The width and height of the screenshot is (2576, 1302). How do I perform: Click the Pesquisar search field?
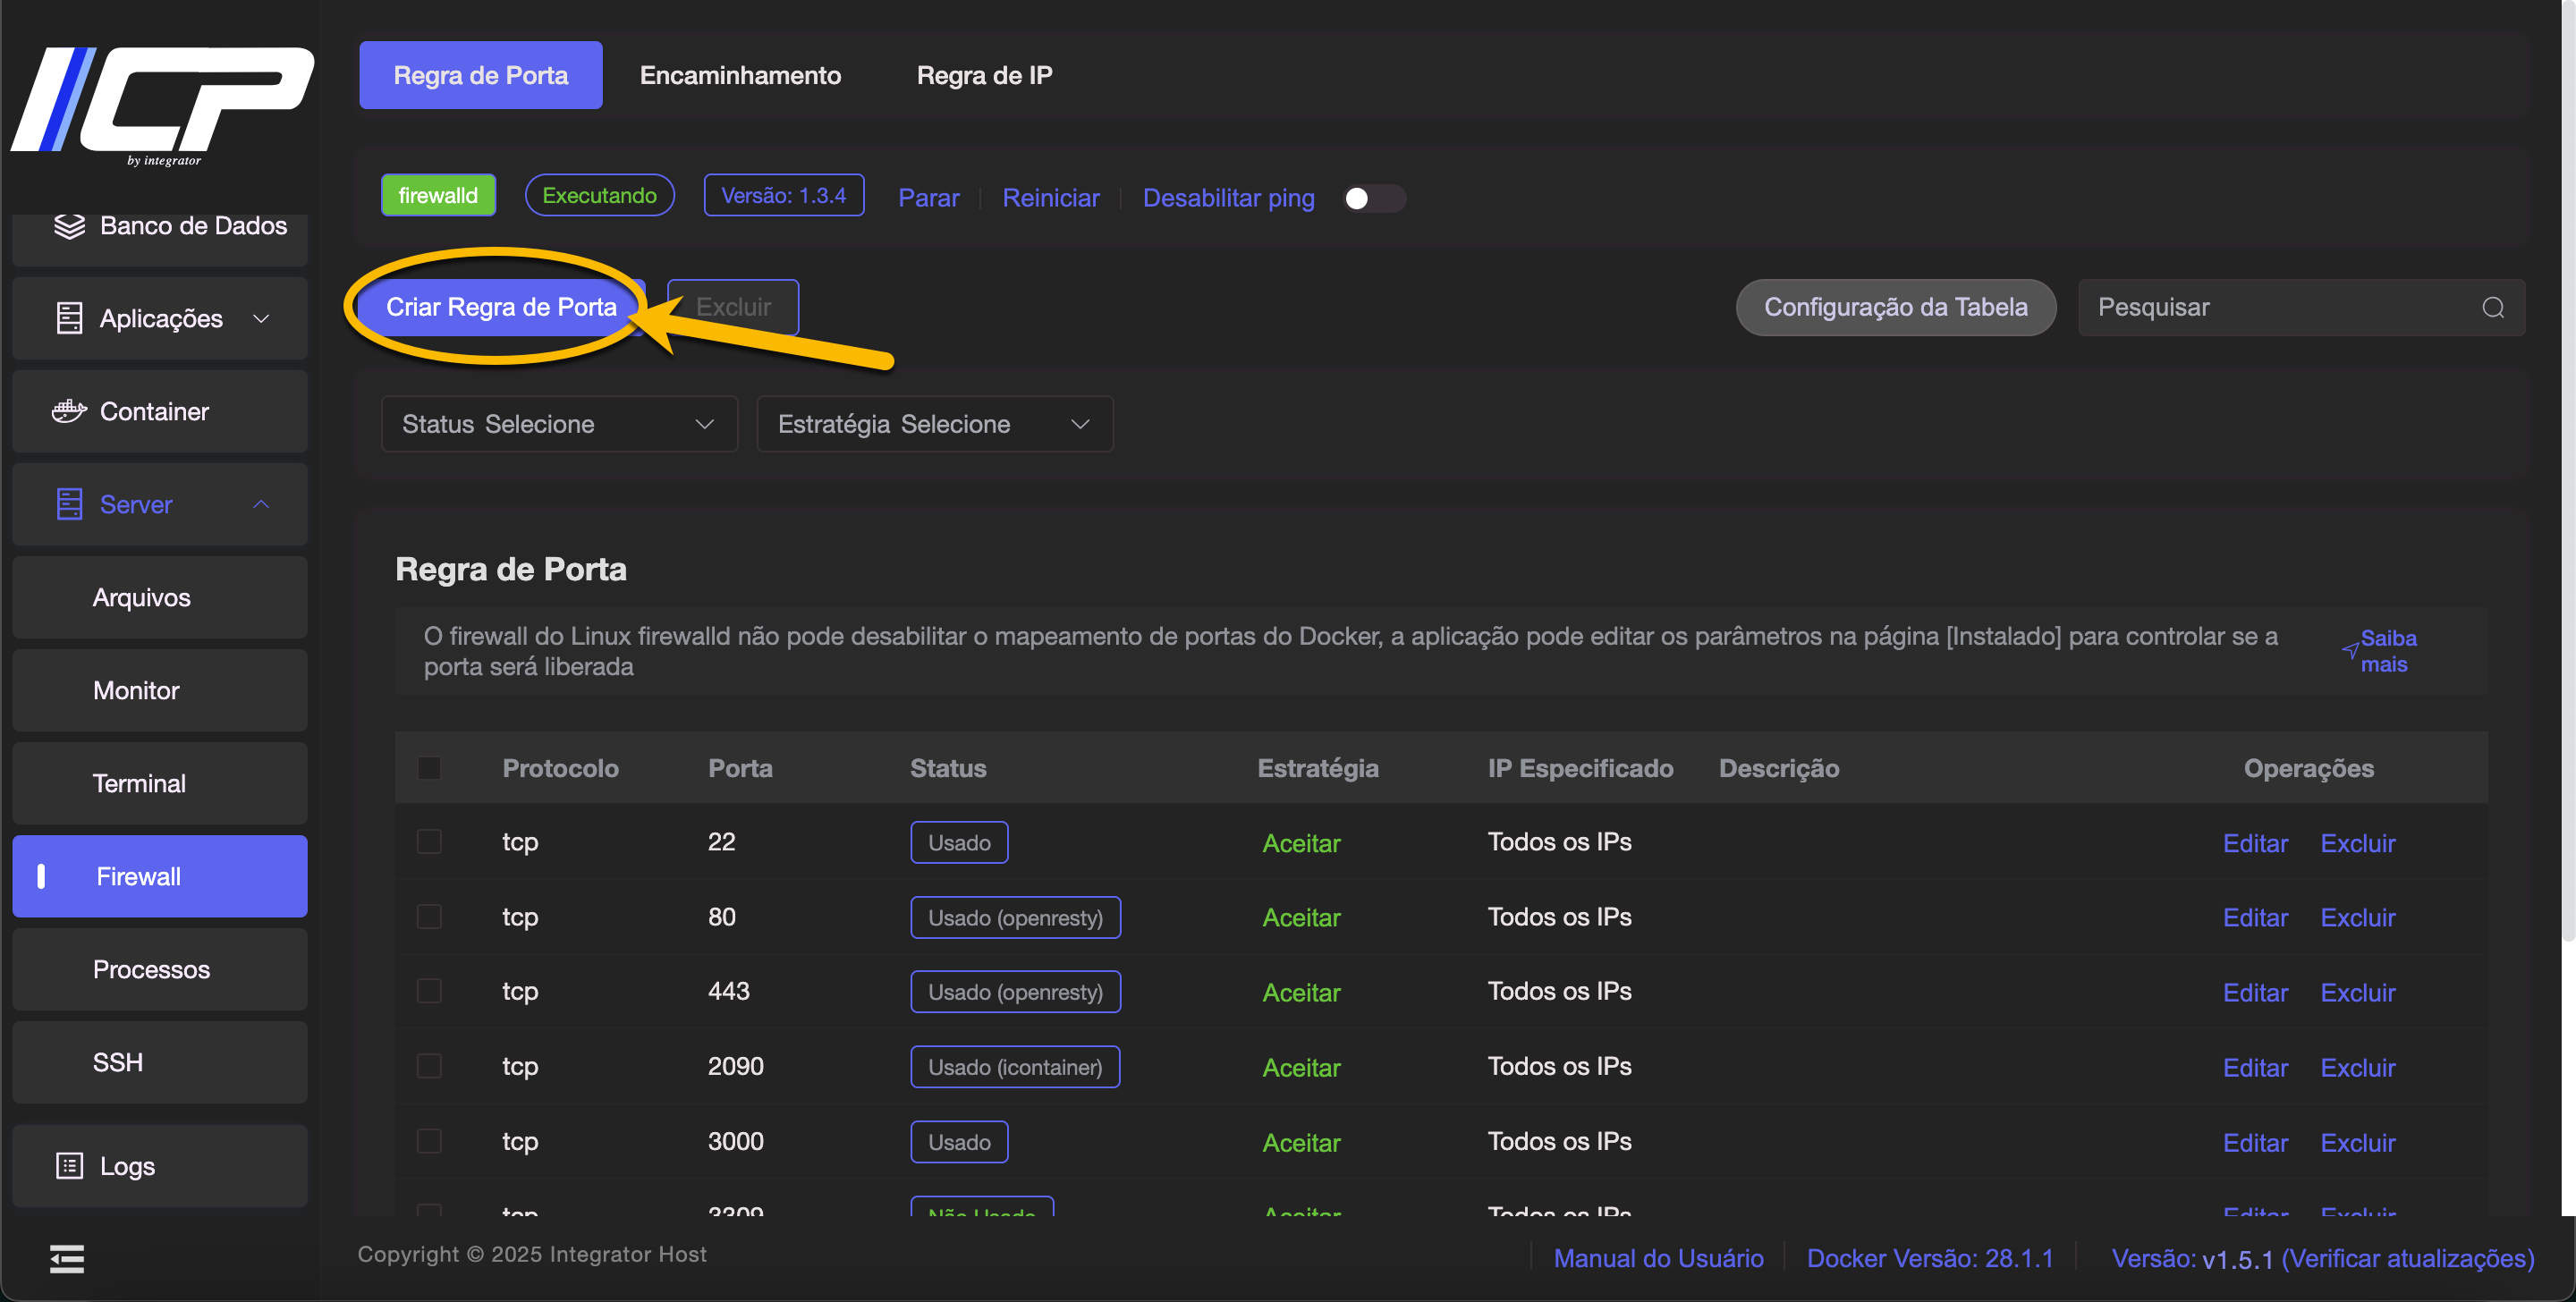(2280, 308)
